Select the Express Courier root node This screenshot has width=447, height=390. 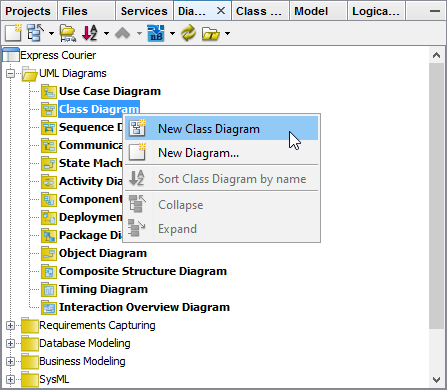[58, 55]
